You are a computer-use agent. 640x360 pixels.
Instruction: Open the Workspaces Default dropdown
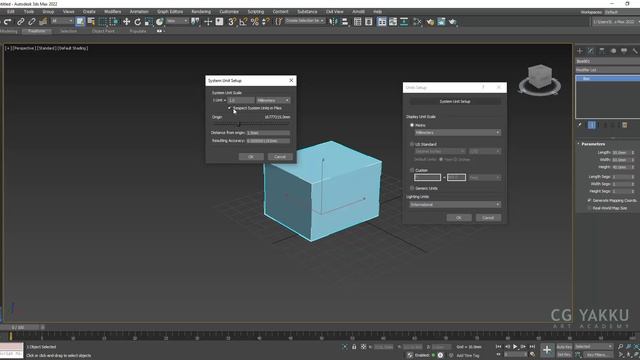click(x=622, y=12)
